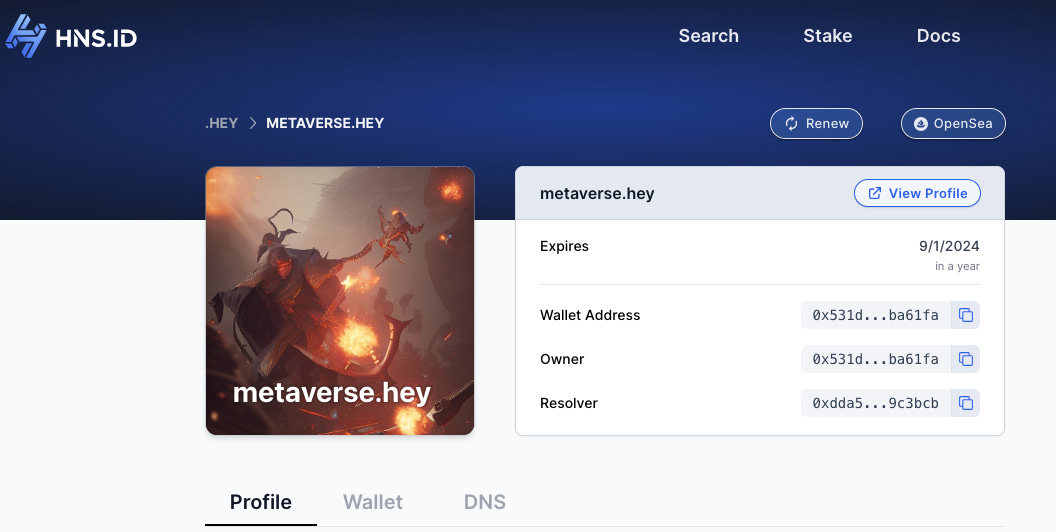The height and width of the screenshot is (532, 1056).
Task: Switch to the Profile tab
Action: pos(261,502)
